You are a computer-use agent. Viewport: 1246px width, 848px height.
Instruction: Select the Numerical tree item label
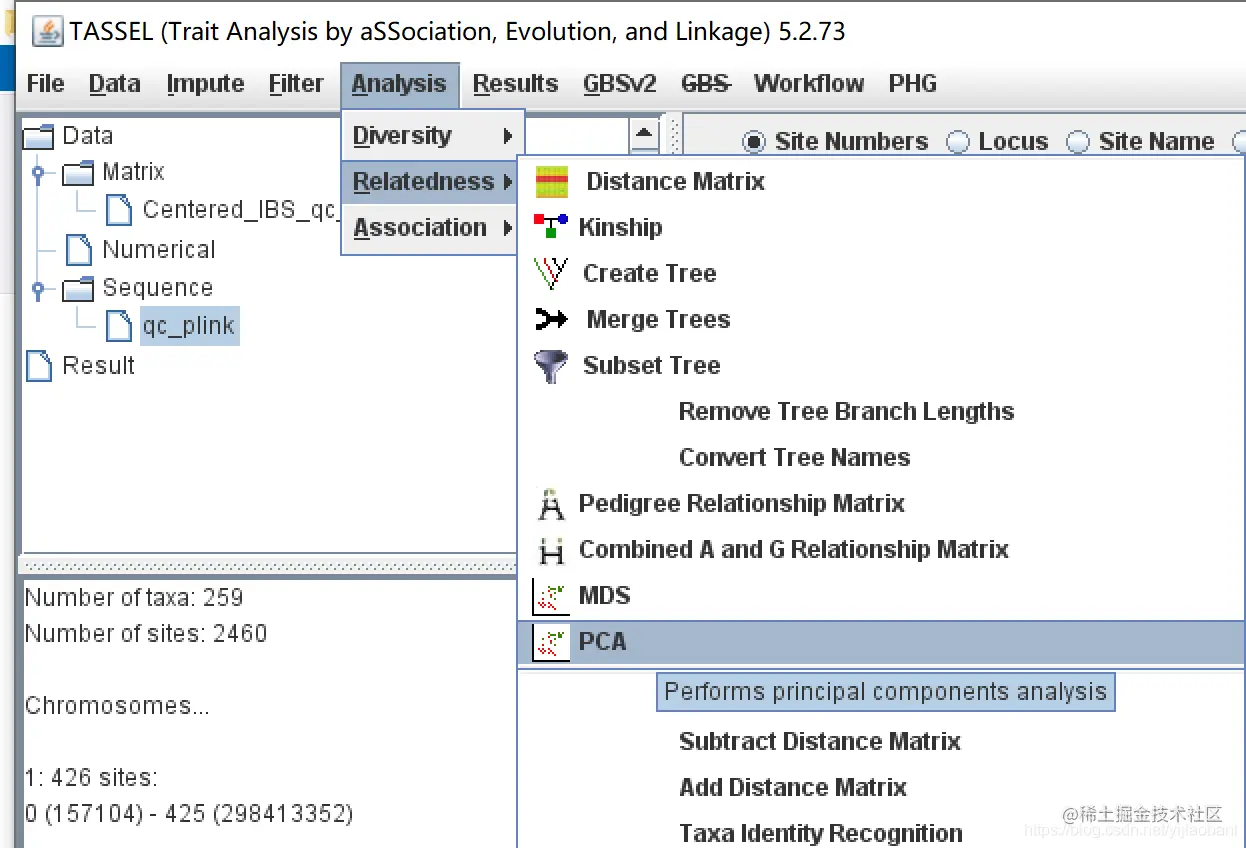(159, 250)
